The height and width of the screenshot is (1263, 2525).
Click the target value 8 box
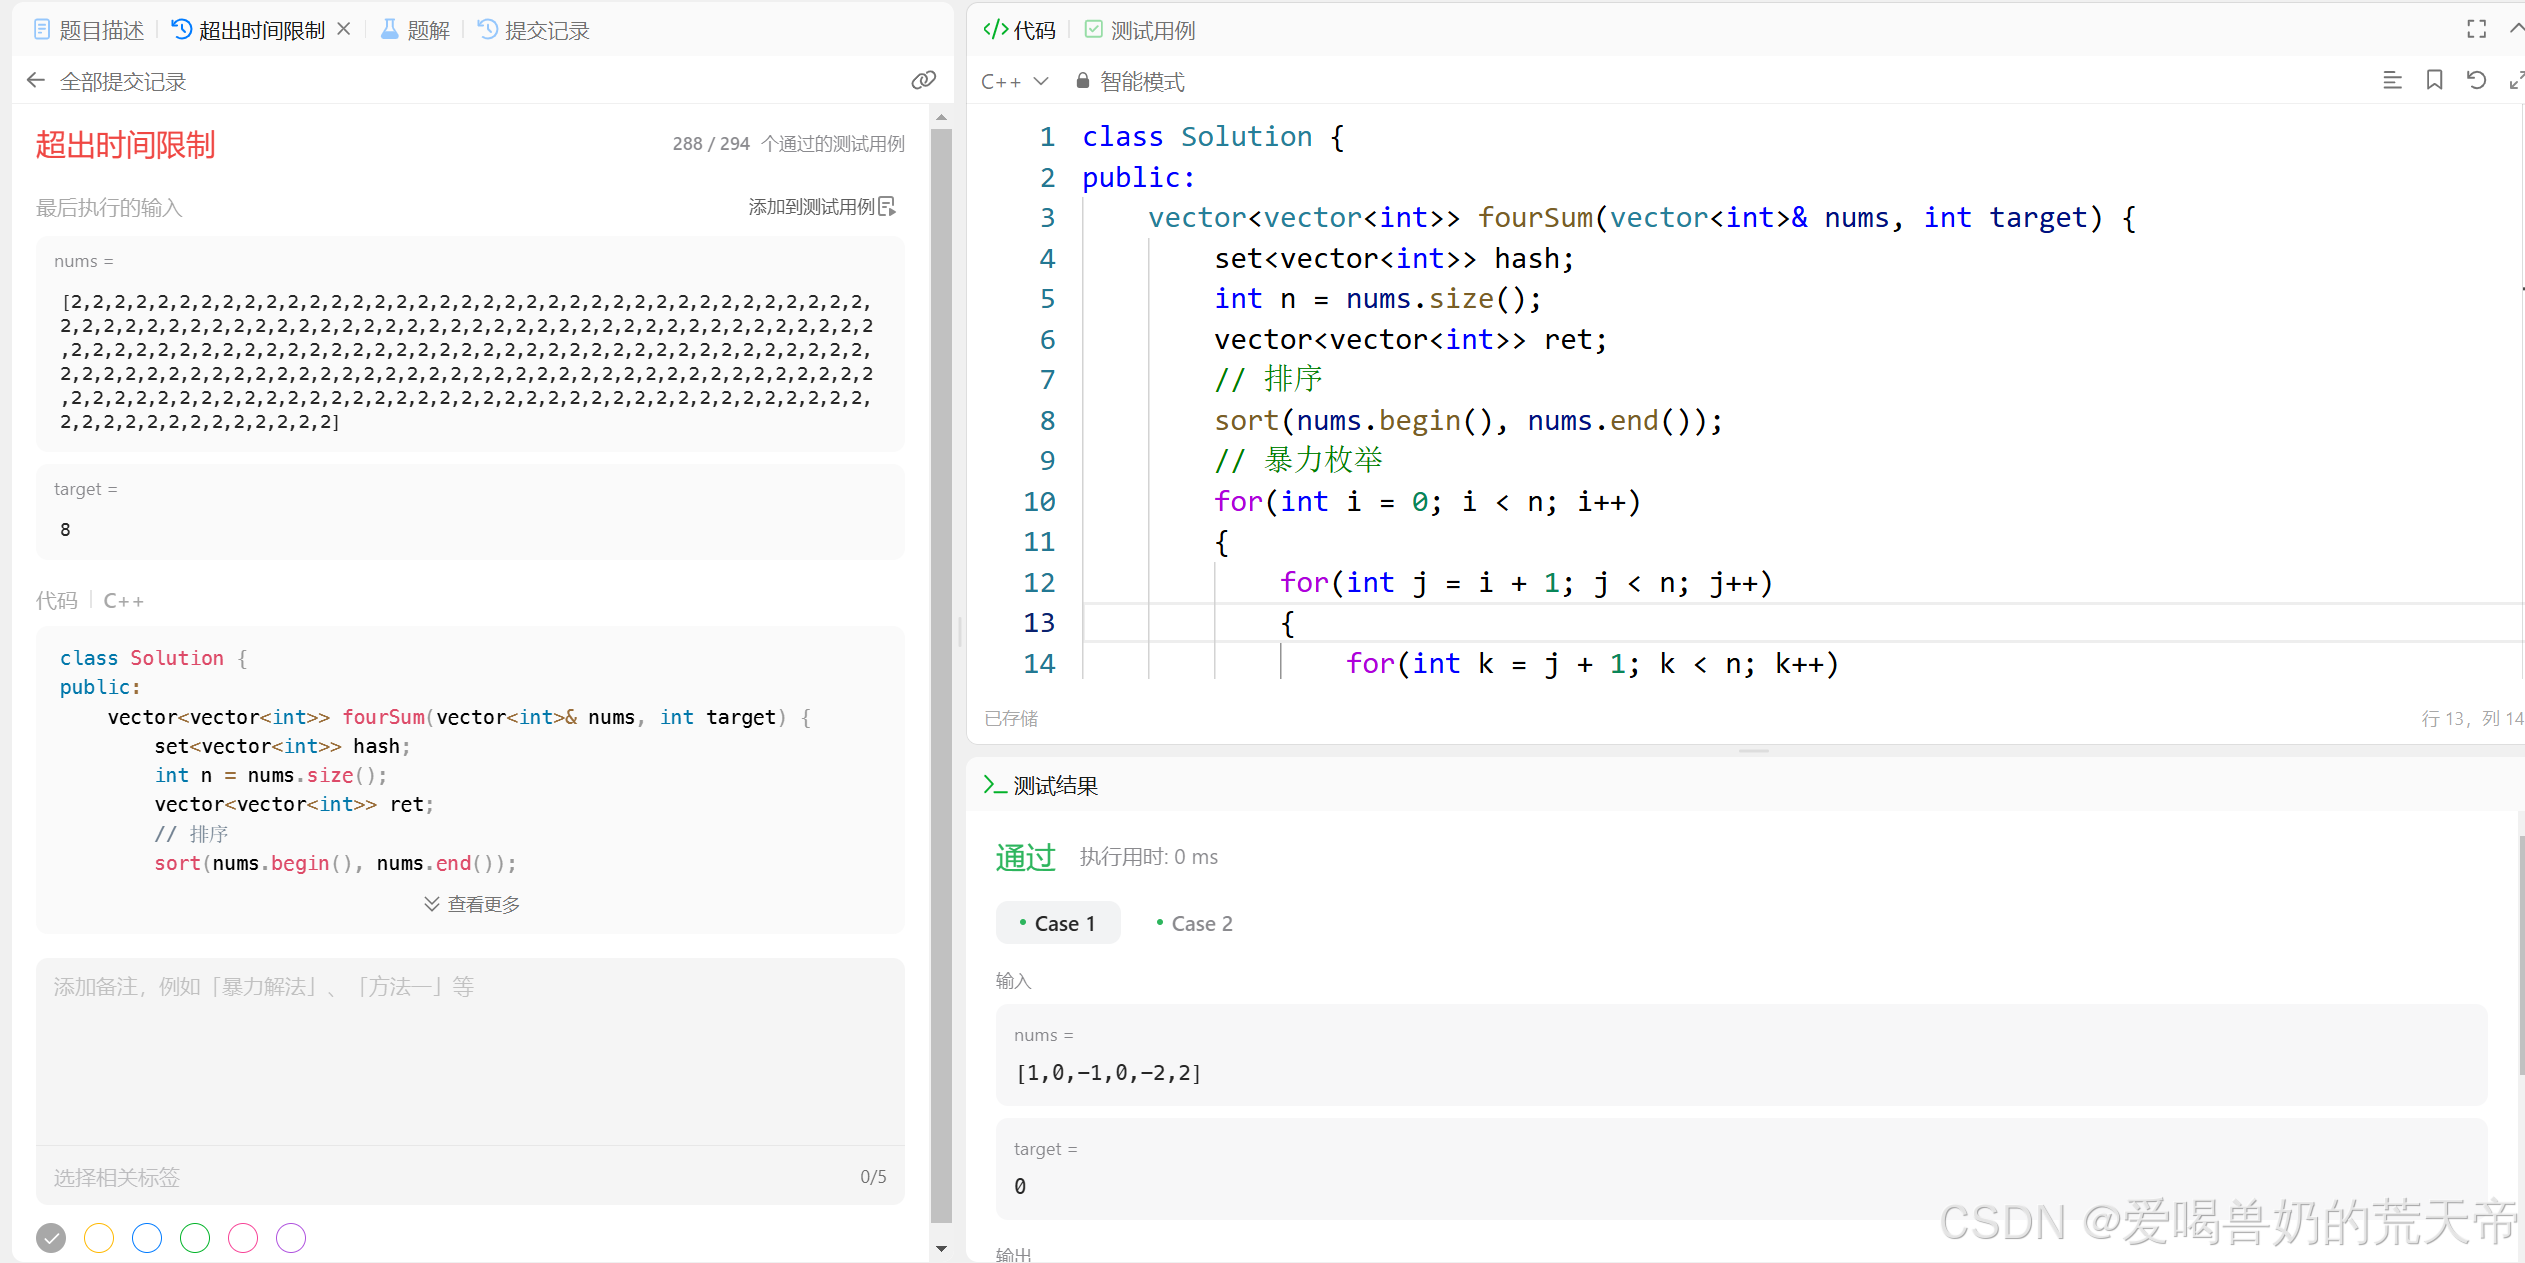click(470, 511)
